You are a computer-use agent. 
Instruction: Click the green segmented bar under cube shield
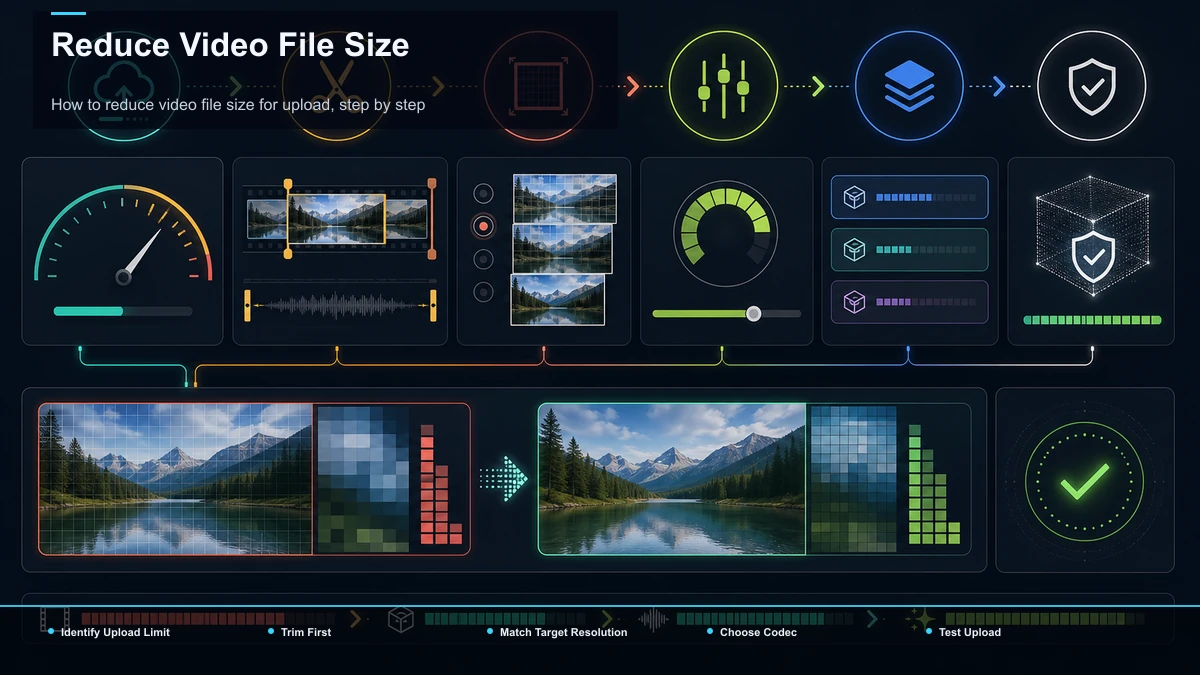pyautogui.click(x=1092, y=320)
